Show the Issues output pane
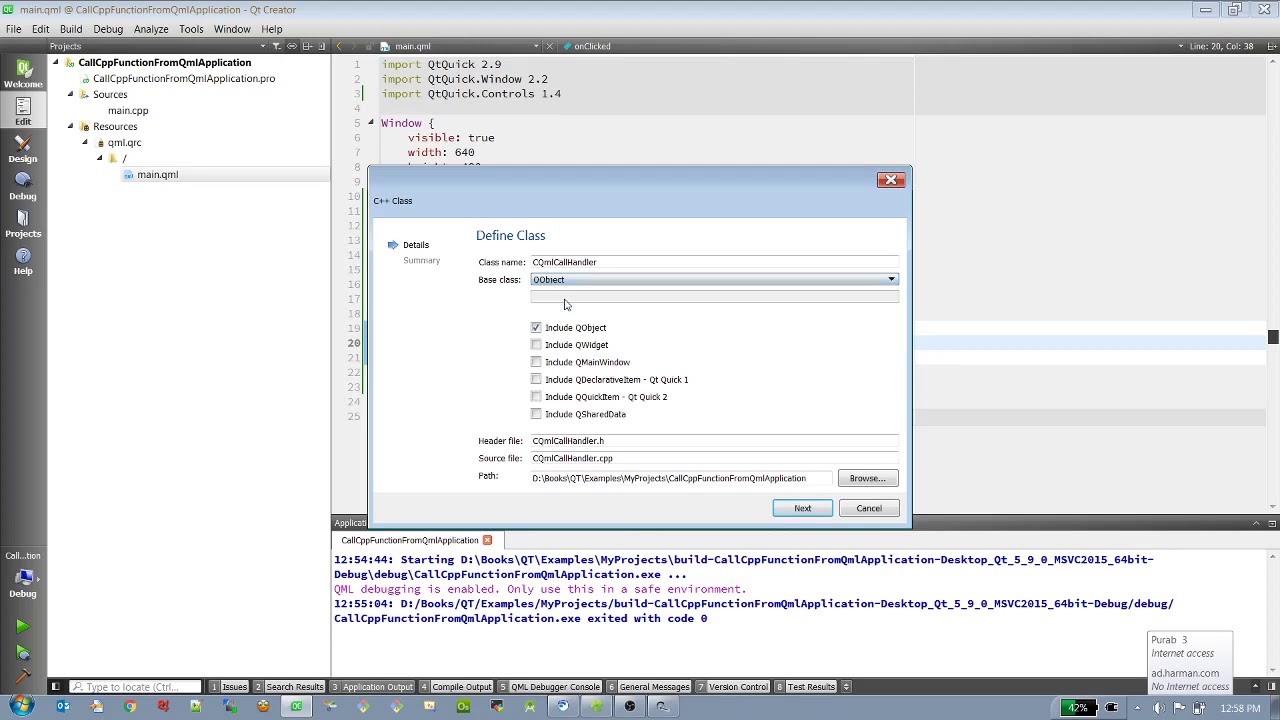Viewport: 1280px width, 720px height. click(x=229, y=687)
